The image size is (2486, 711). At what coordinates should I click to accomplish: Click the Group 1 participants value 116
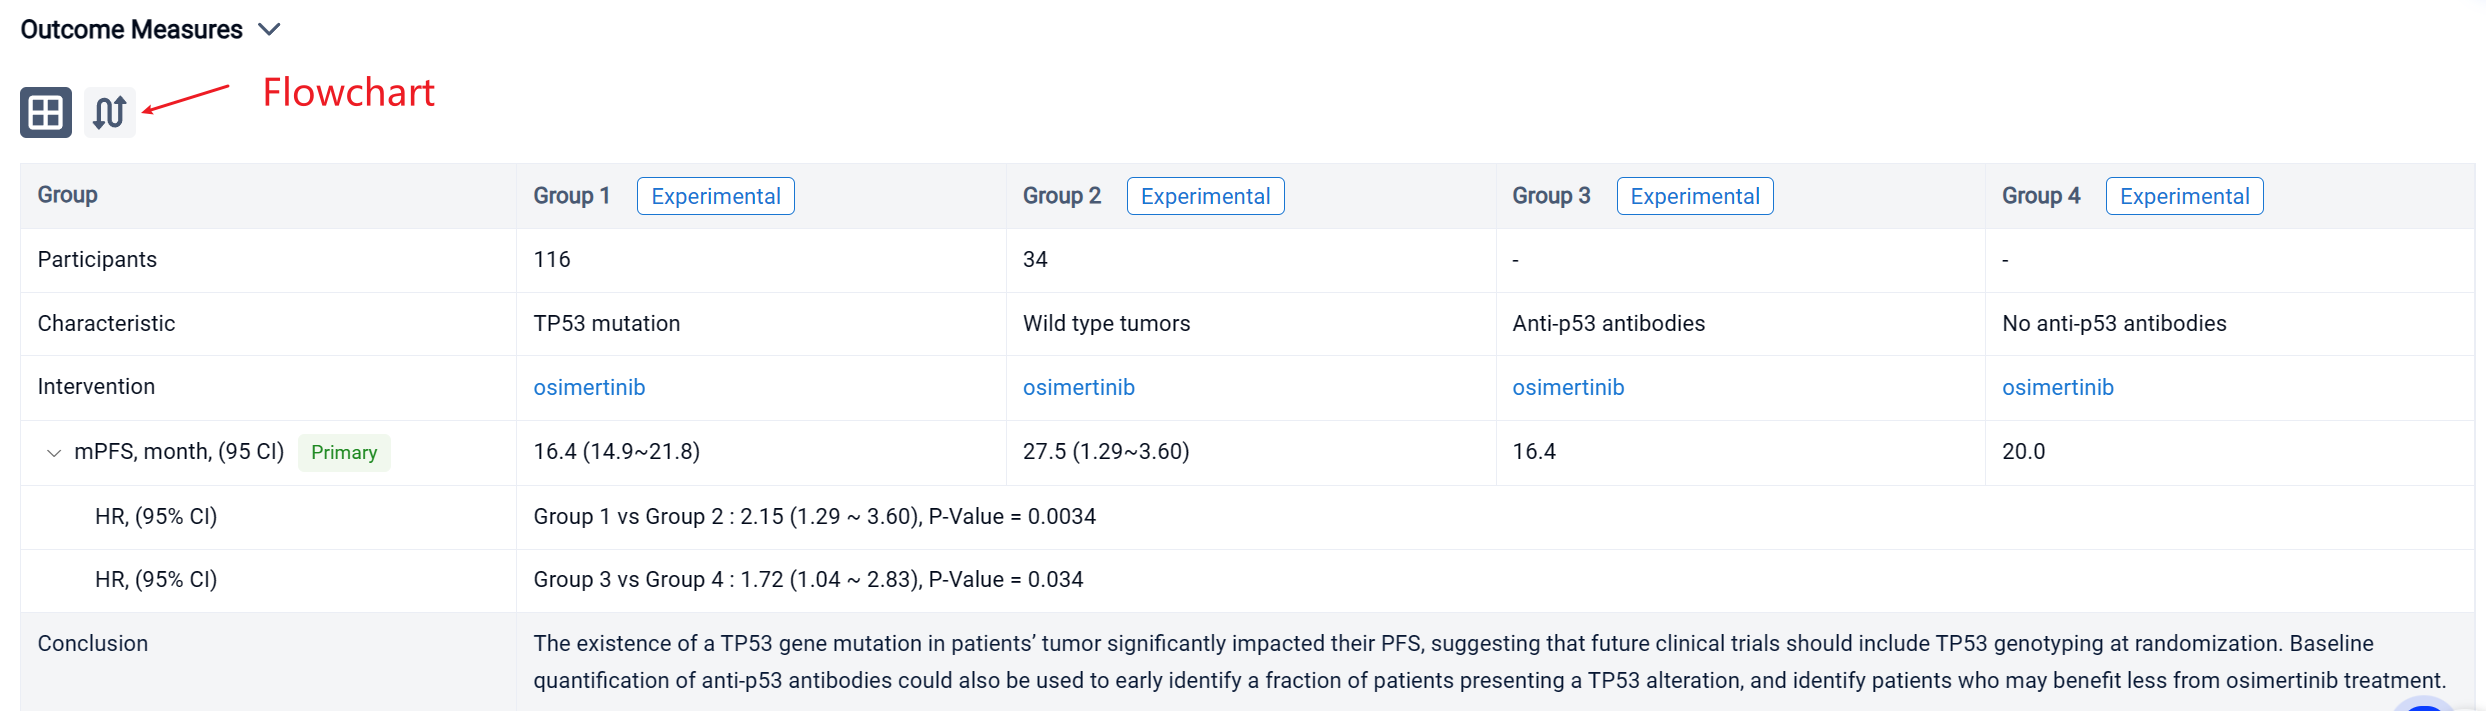tap(552, 260)
